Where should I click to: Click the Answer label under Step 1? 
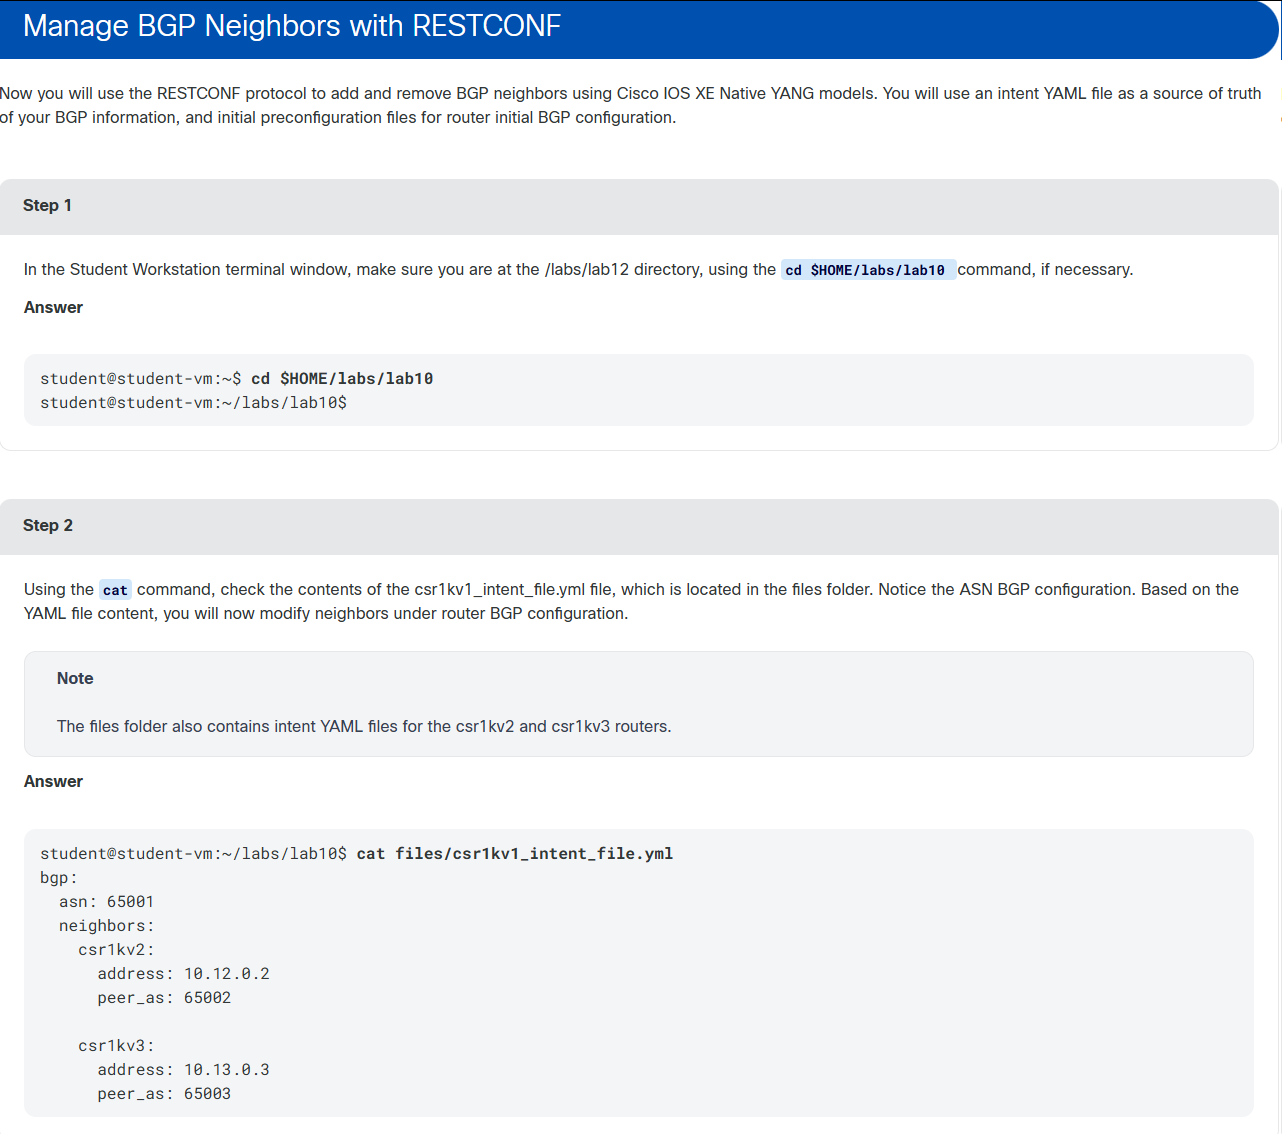[x=53, y=307]
